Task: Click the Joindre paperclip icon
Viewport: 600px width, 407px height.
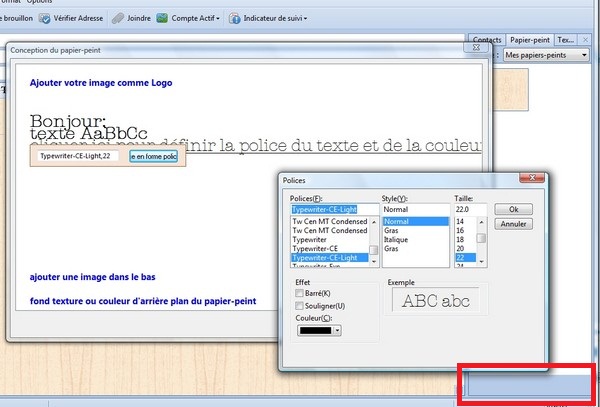Action: pos(118,18)
